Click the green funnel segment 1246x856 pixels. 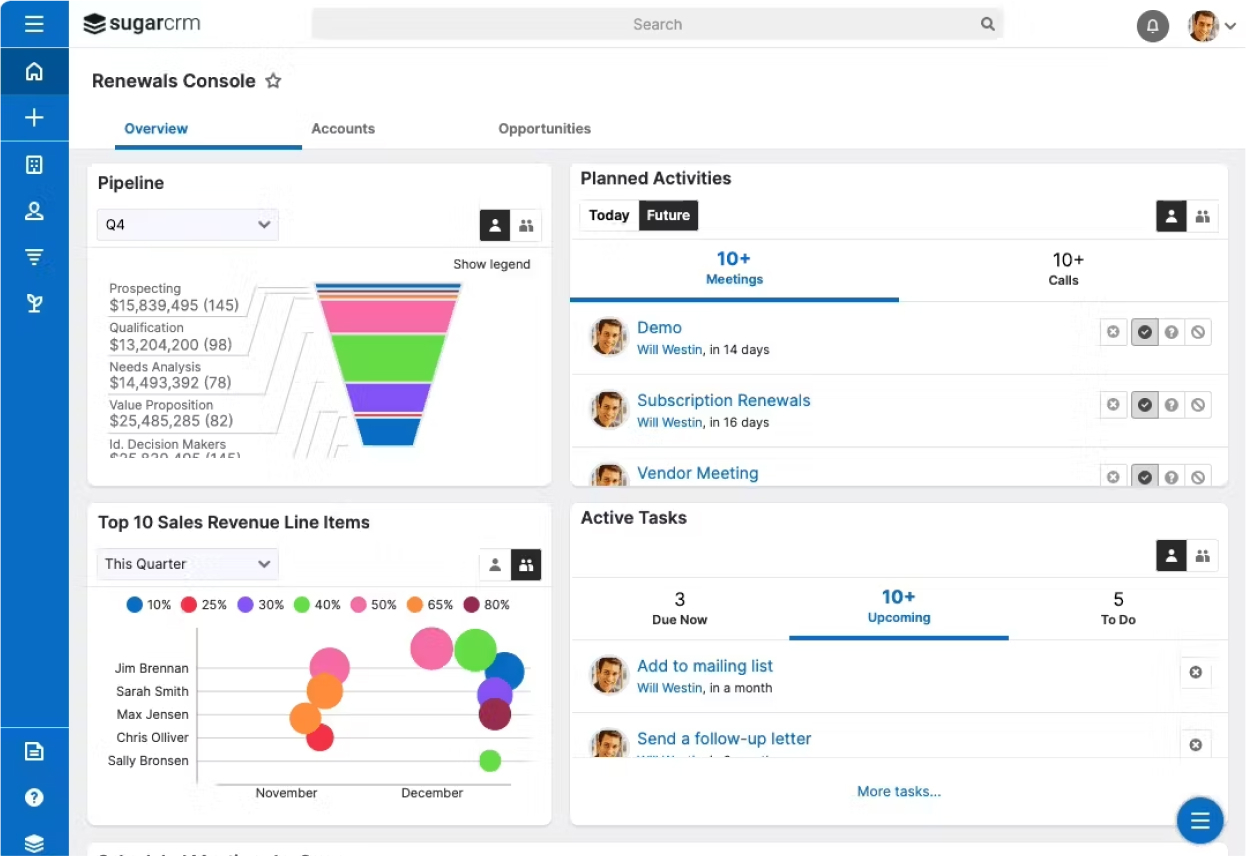click(388, 358)
